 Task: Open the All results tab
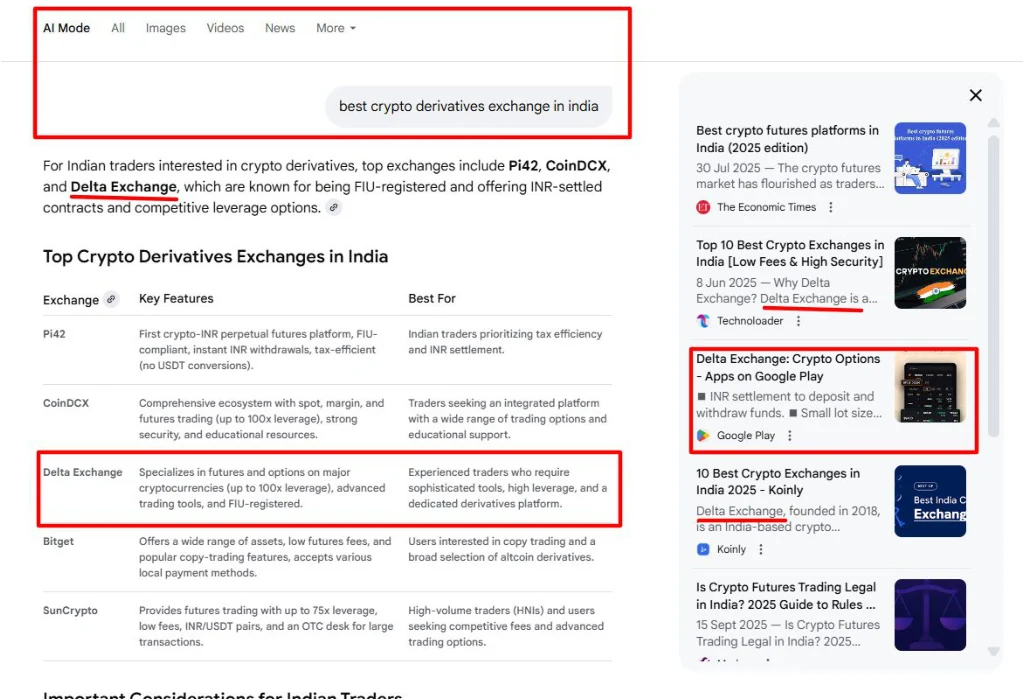pos(118,28)
